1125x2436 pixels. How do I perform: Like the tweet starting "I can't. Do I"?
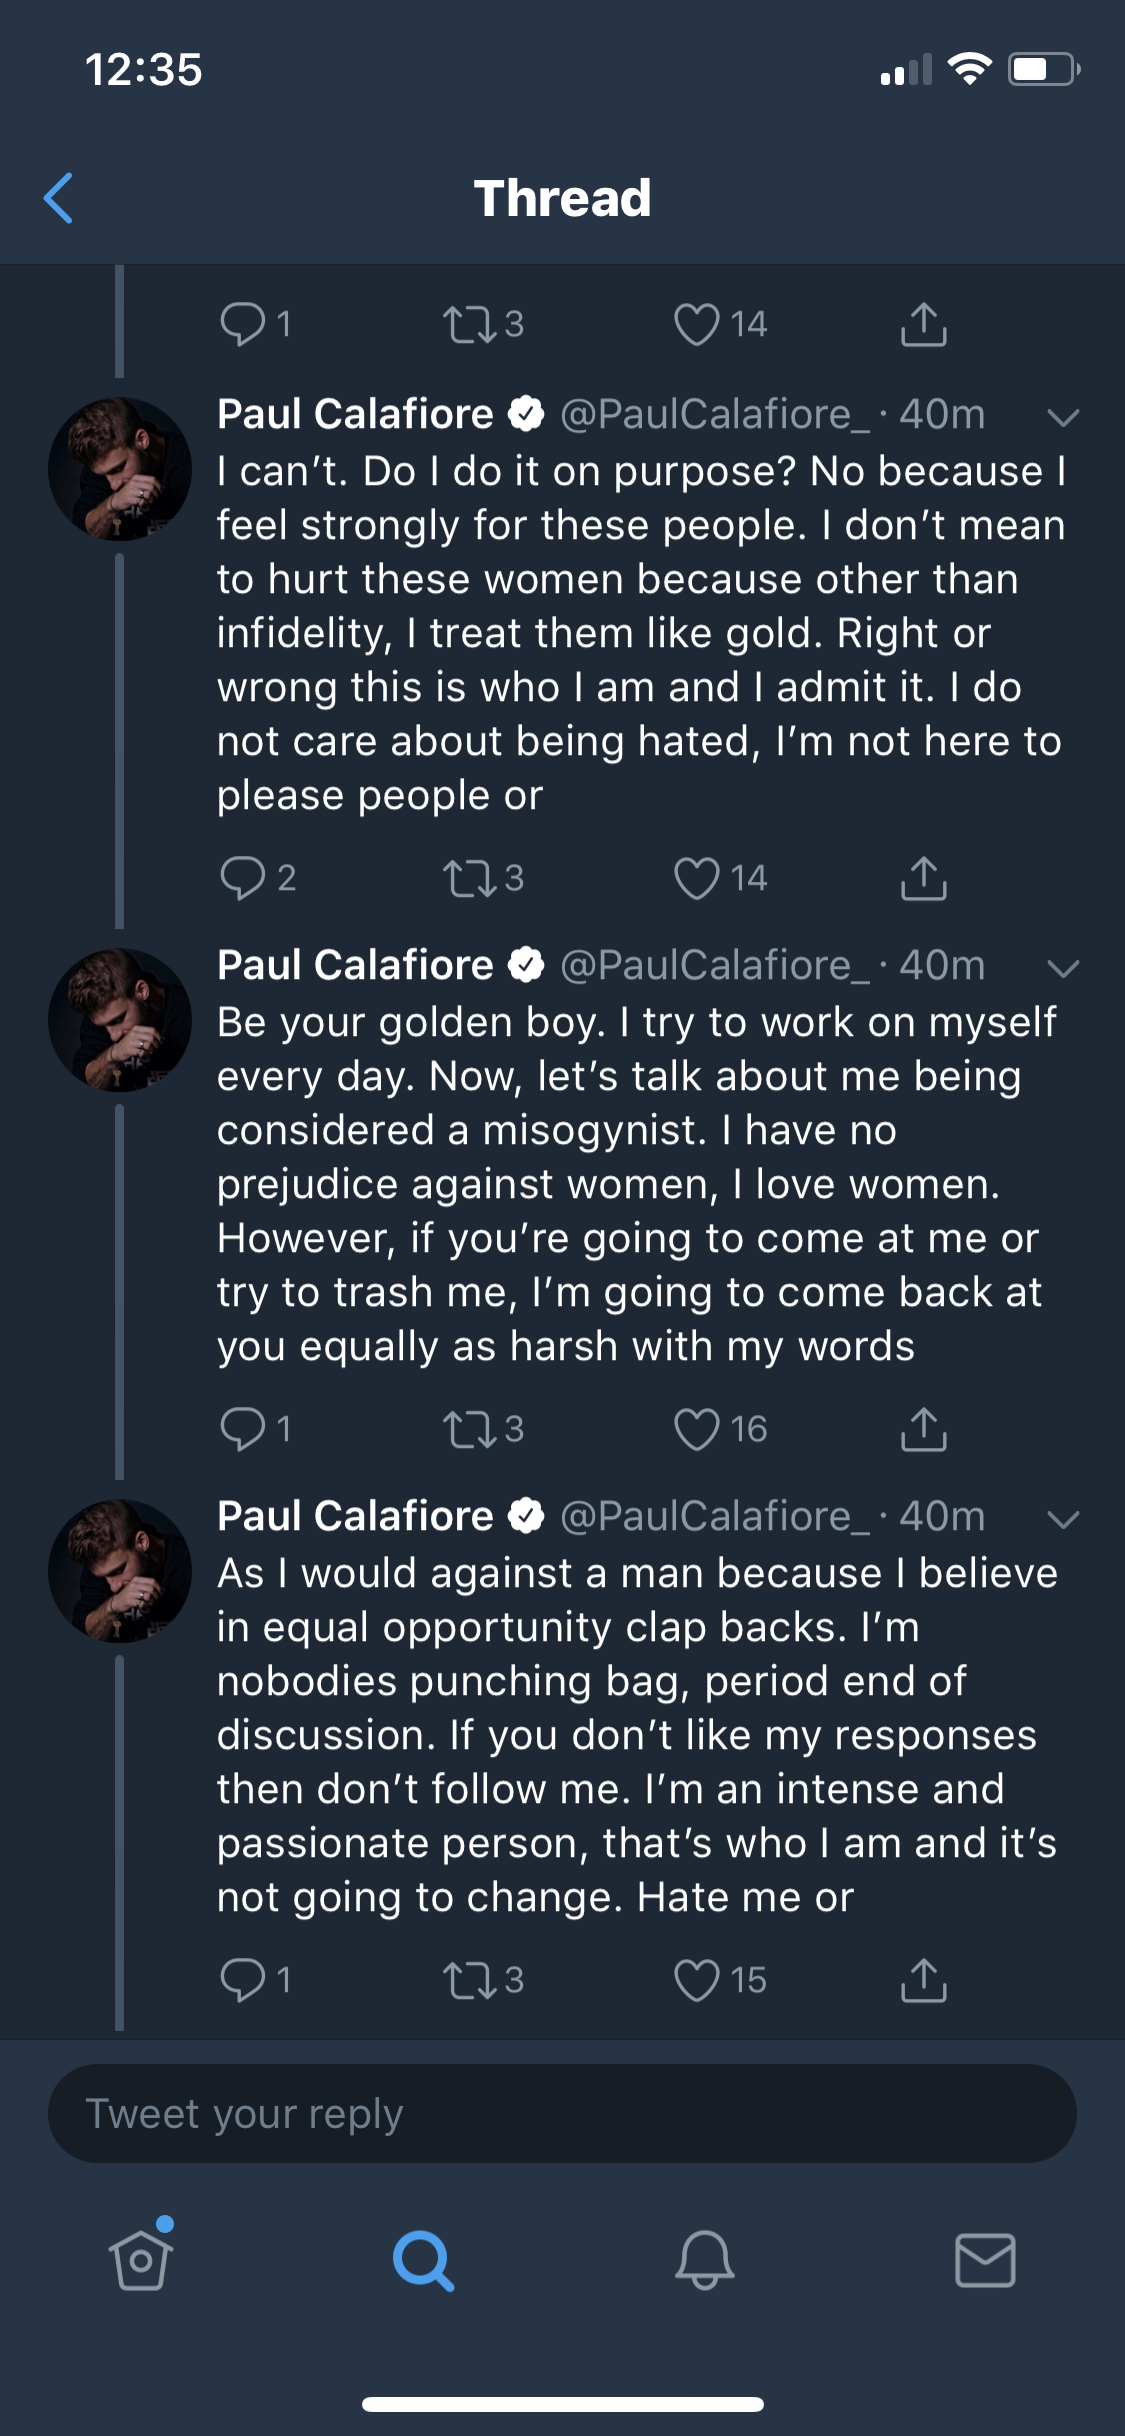(x=697, y=878)
